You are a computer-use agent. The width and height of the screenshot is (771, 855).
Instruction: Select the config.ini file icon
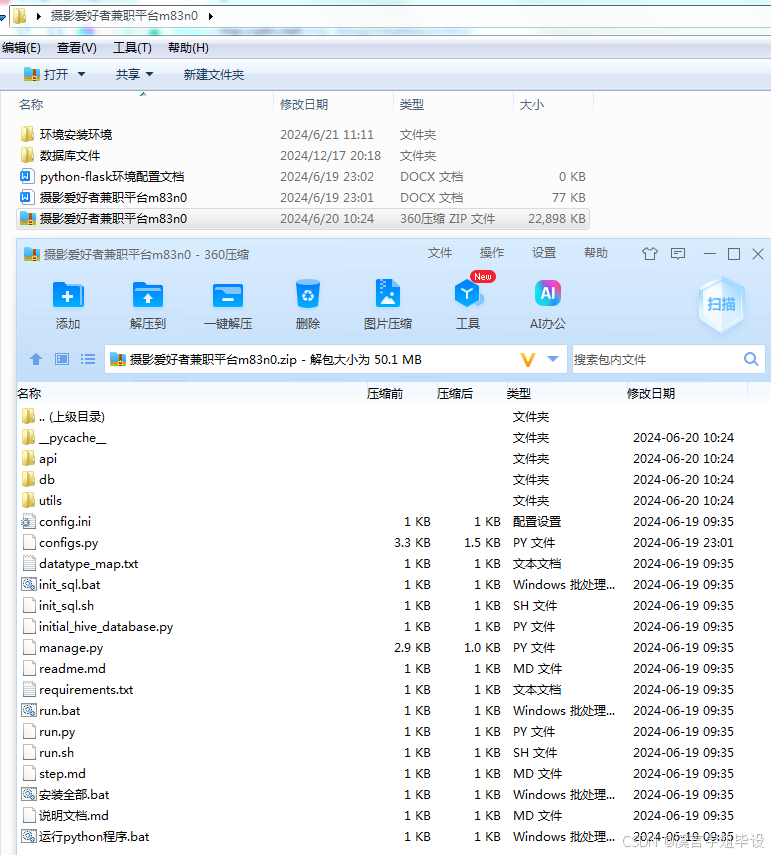[x=28, y=521]
